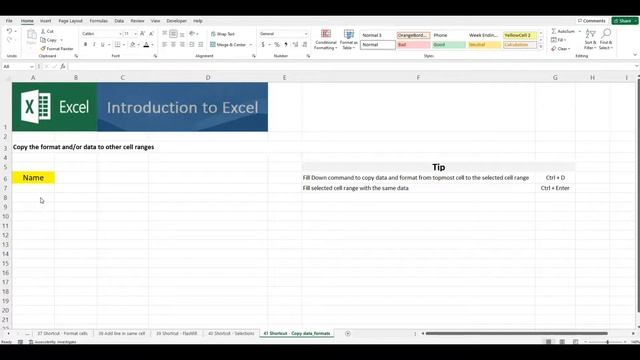
Task: Open the Clear eraser dropdown
Action: tap(560, 49)
